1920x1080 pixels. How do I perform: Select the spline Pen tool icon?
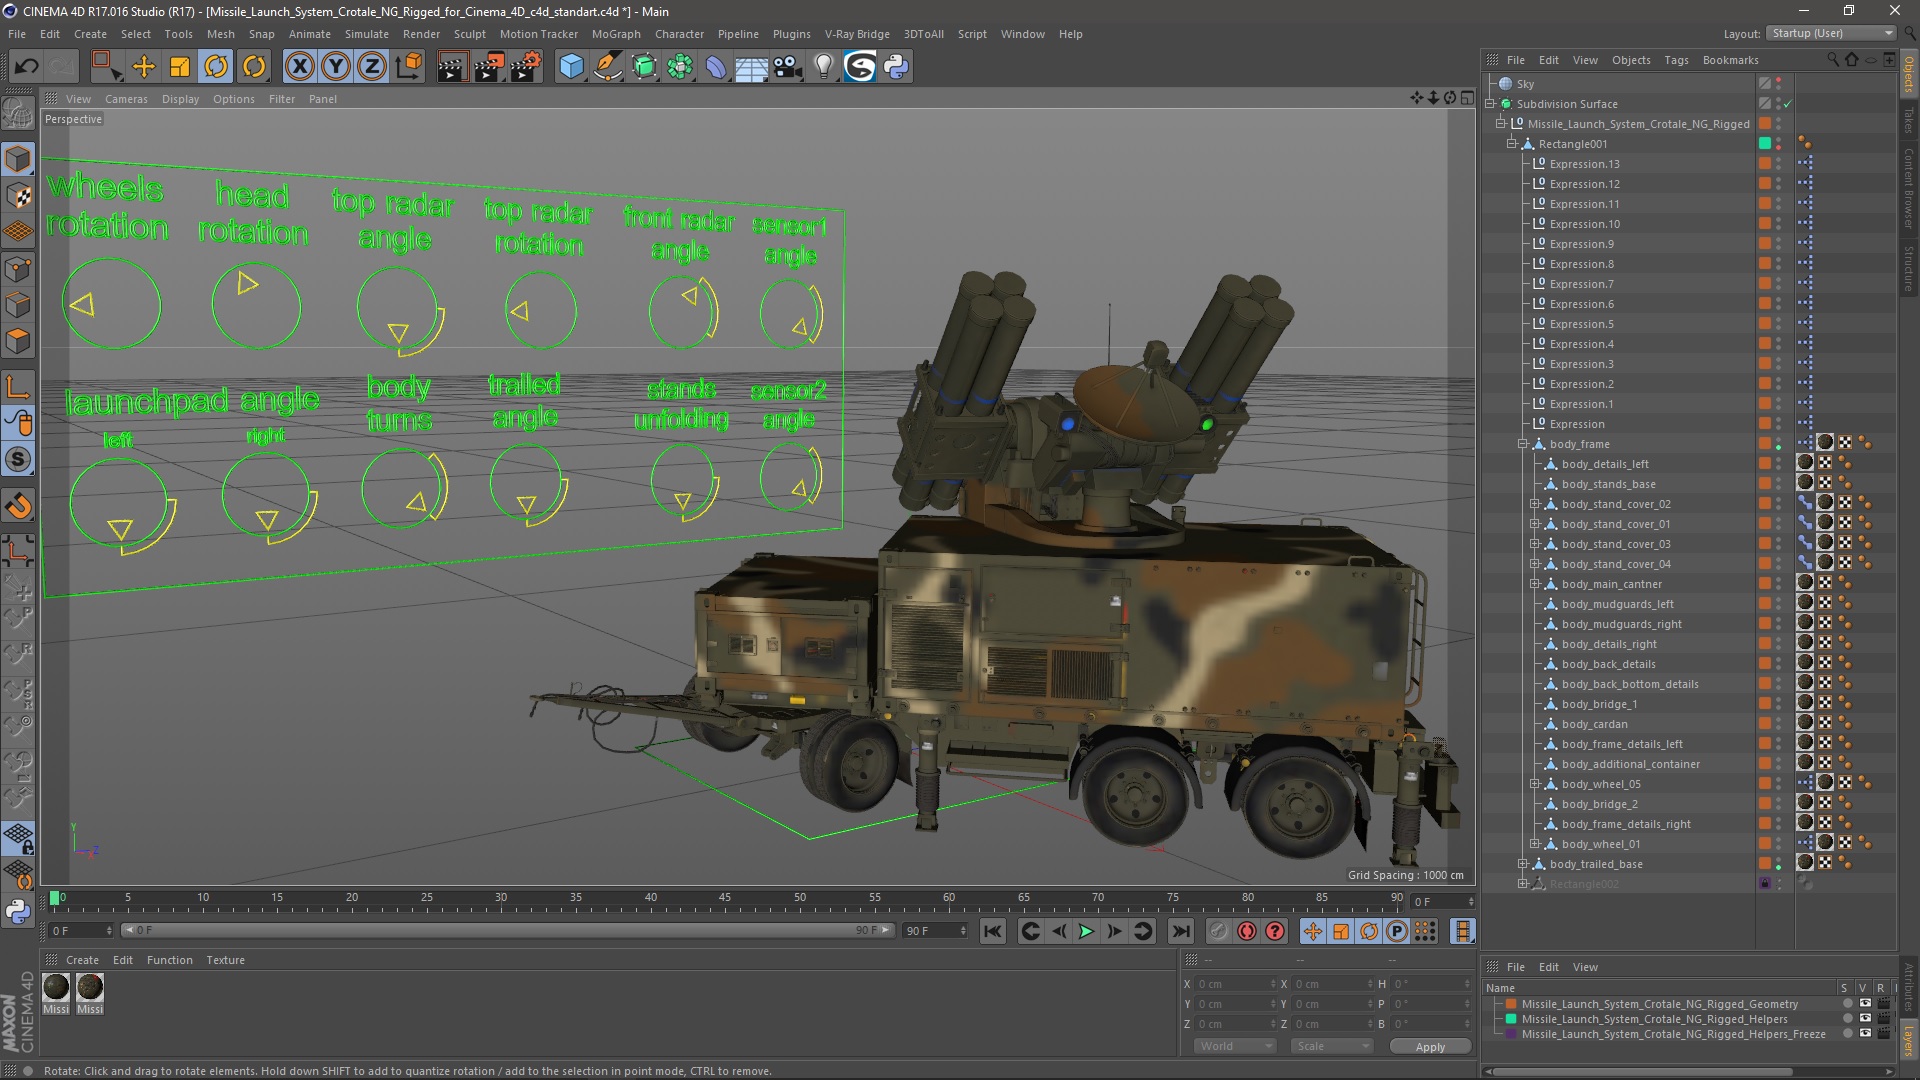click(607, 67)
